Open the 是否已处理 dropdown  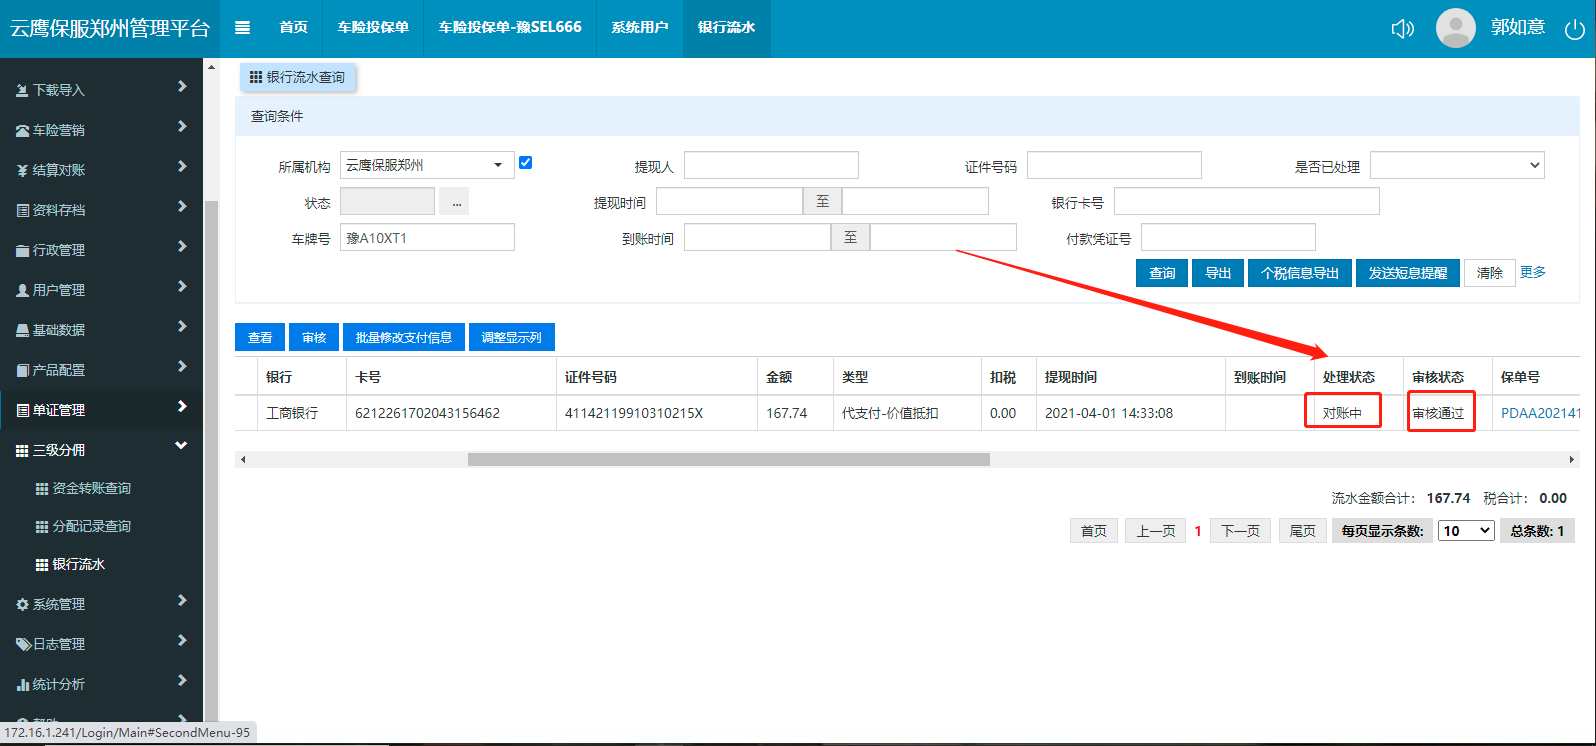tap(1456, 165)
